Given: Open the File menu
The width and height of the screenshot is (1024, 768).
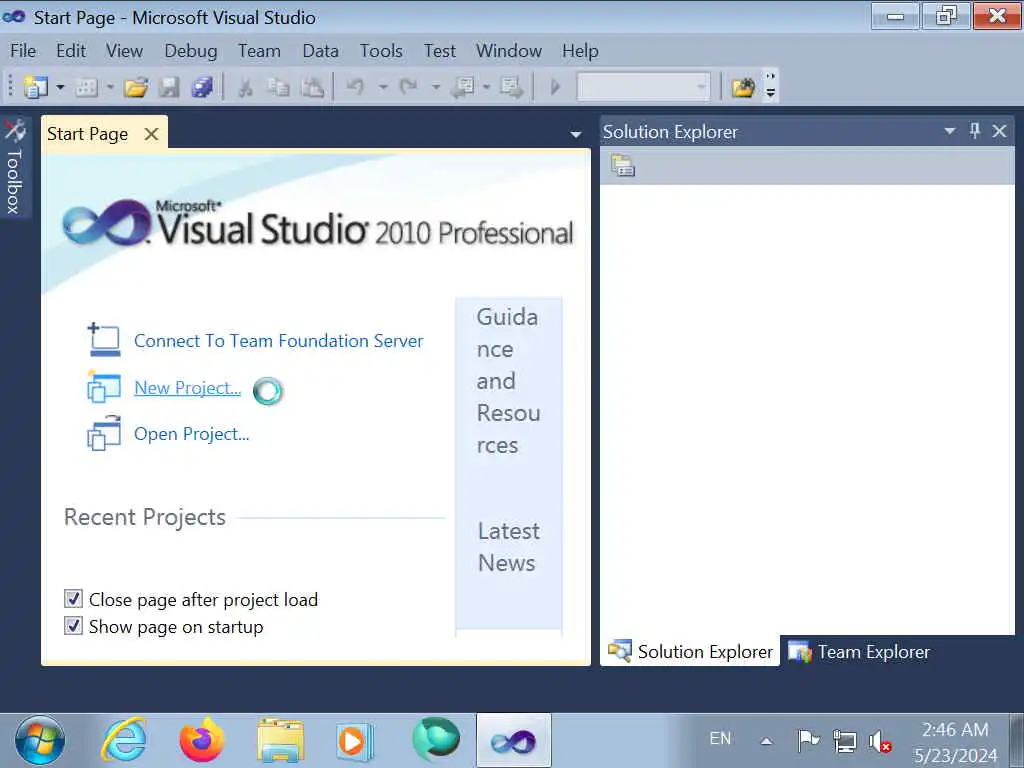Looking at the screenshot, I should tap(23, 51).
